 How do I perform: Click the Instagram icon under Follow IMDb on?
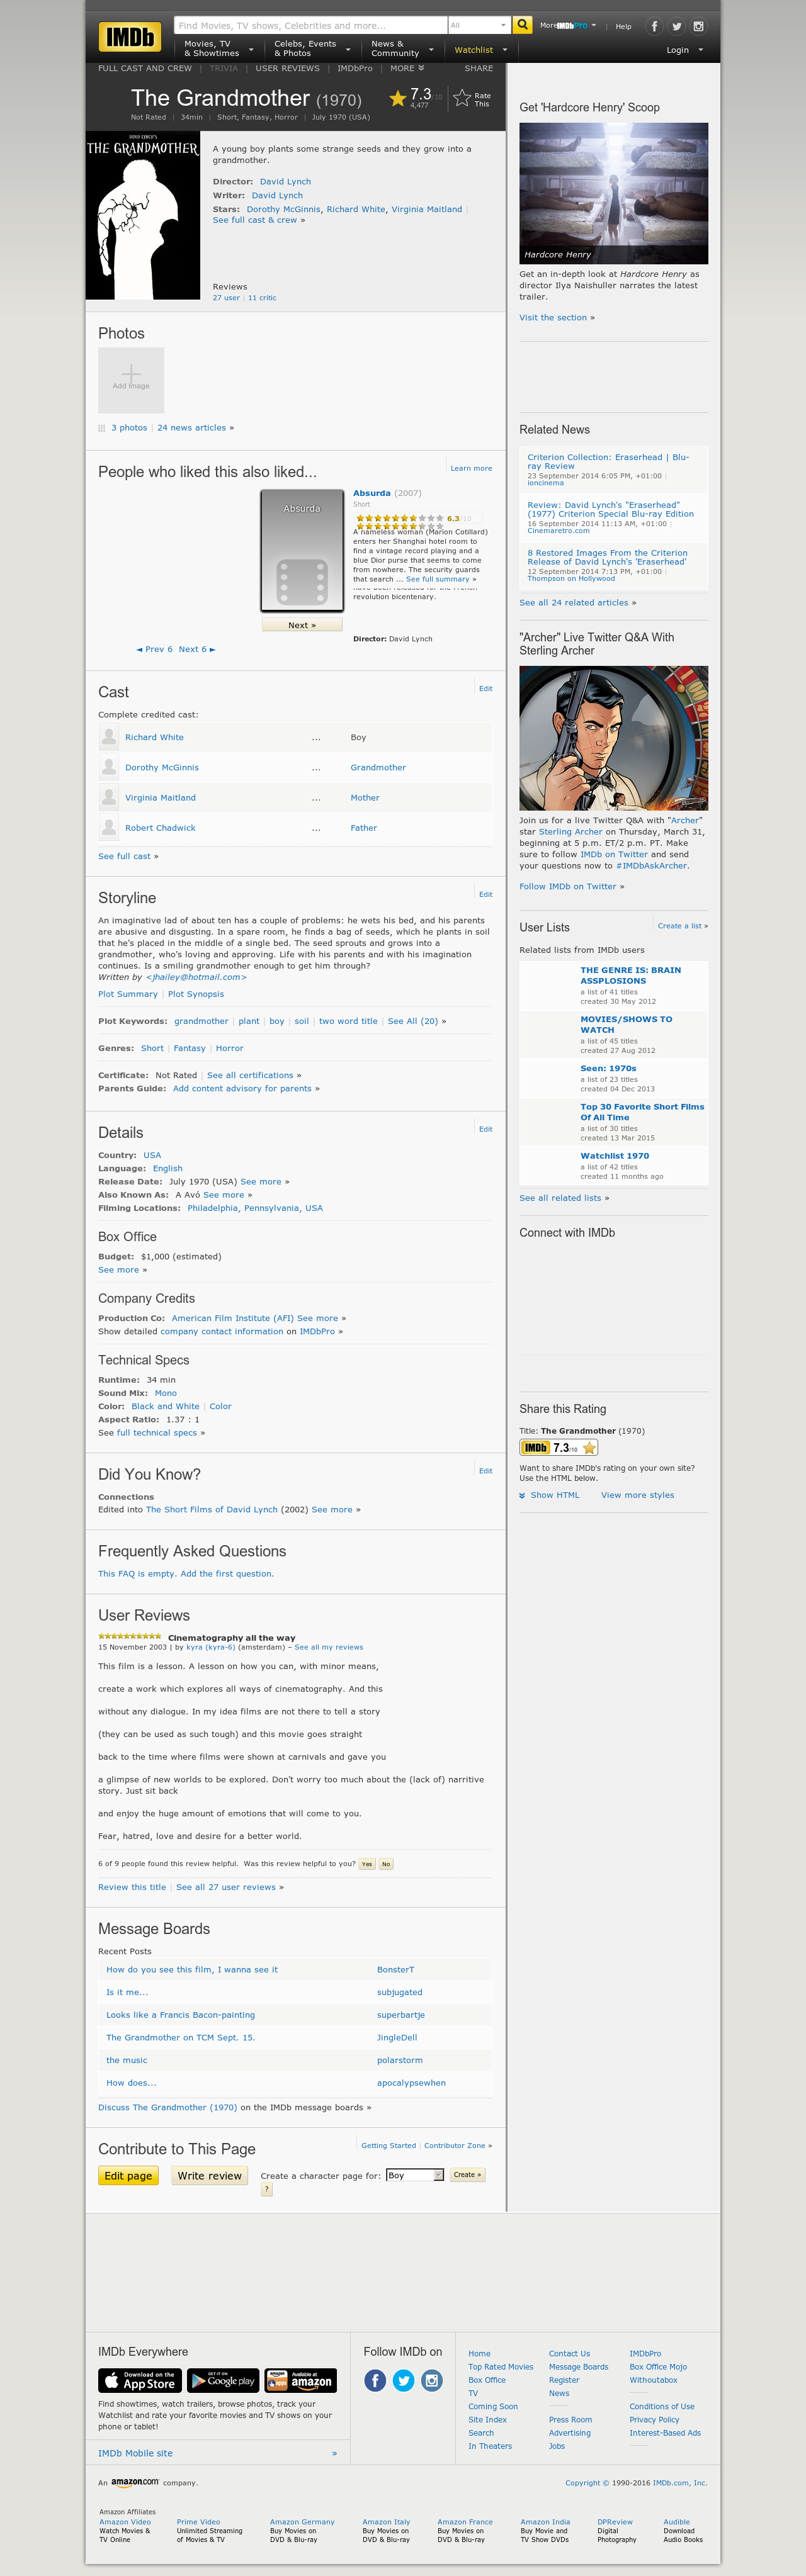click(x=432, y=2381)
